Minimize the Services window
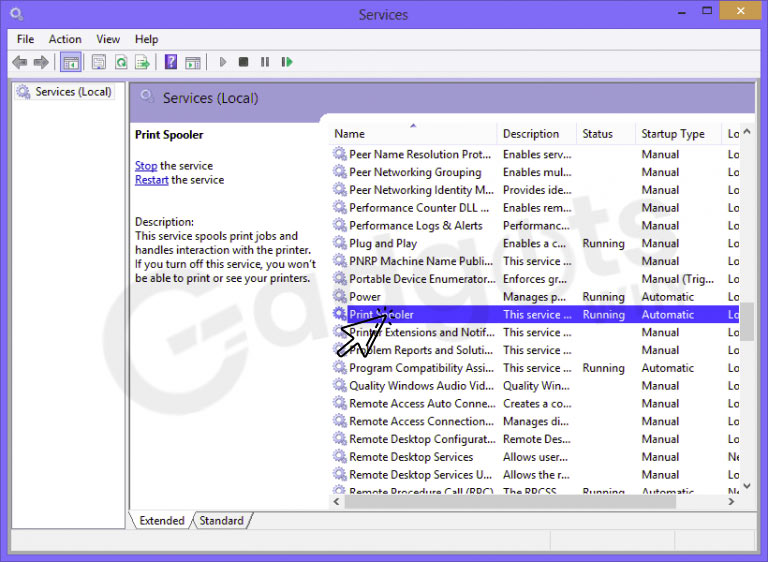The width and height of the screenshot is (768, 562). tap(681, 12)
